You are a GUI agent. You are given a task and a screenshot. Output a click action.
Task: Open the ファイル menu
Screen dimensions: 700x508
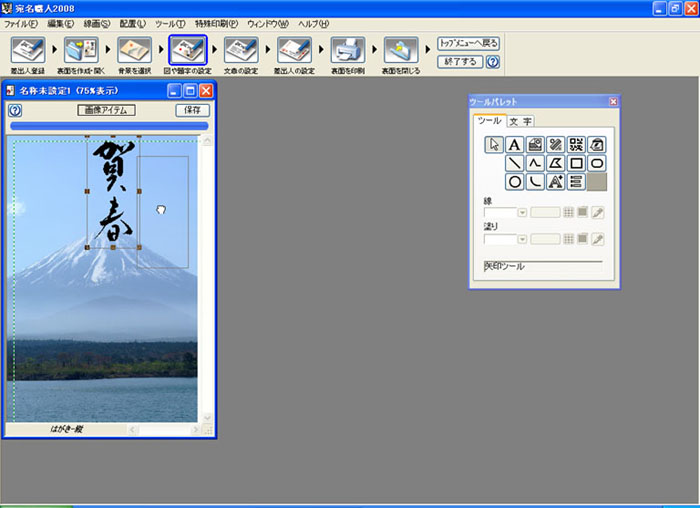point(23,23)
